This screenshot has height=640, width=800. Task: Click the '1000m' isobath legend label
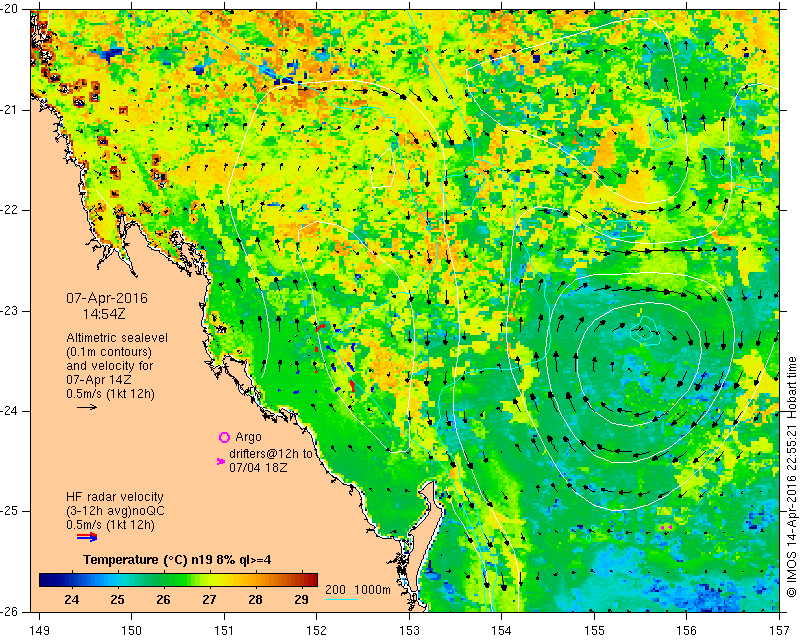tap(372, 590)
